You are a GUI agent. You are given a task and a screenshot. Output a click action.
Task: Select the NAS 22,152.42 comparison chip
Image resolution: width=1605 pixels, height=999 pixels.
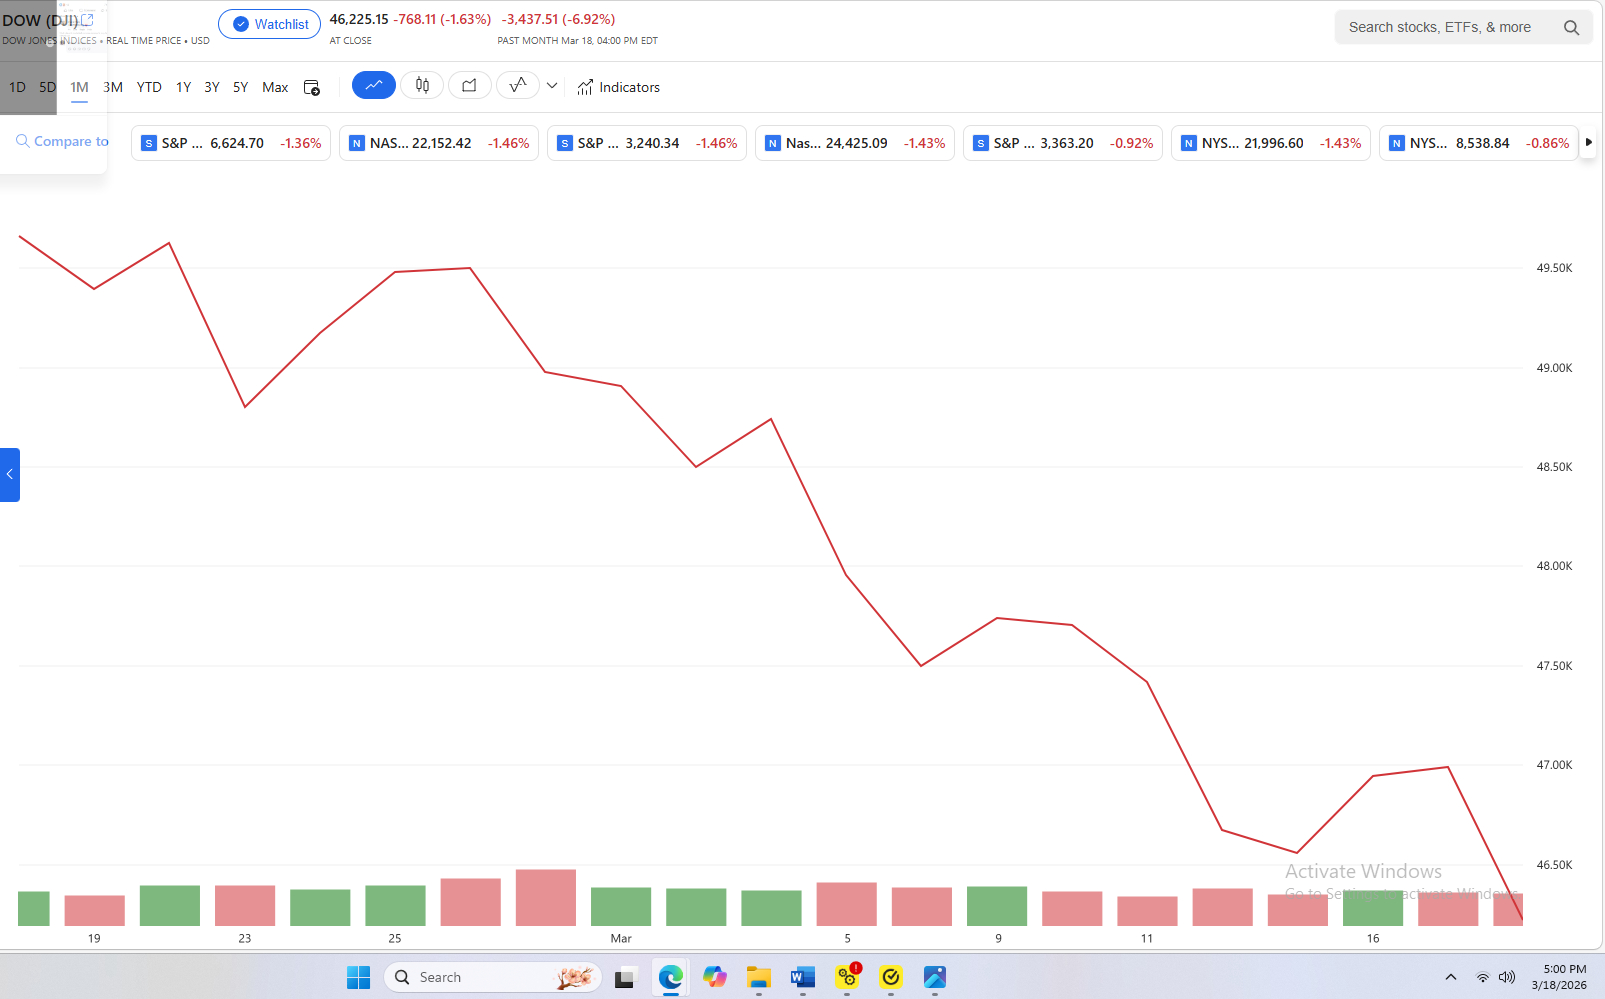[x=439, y=143]
